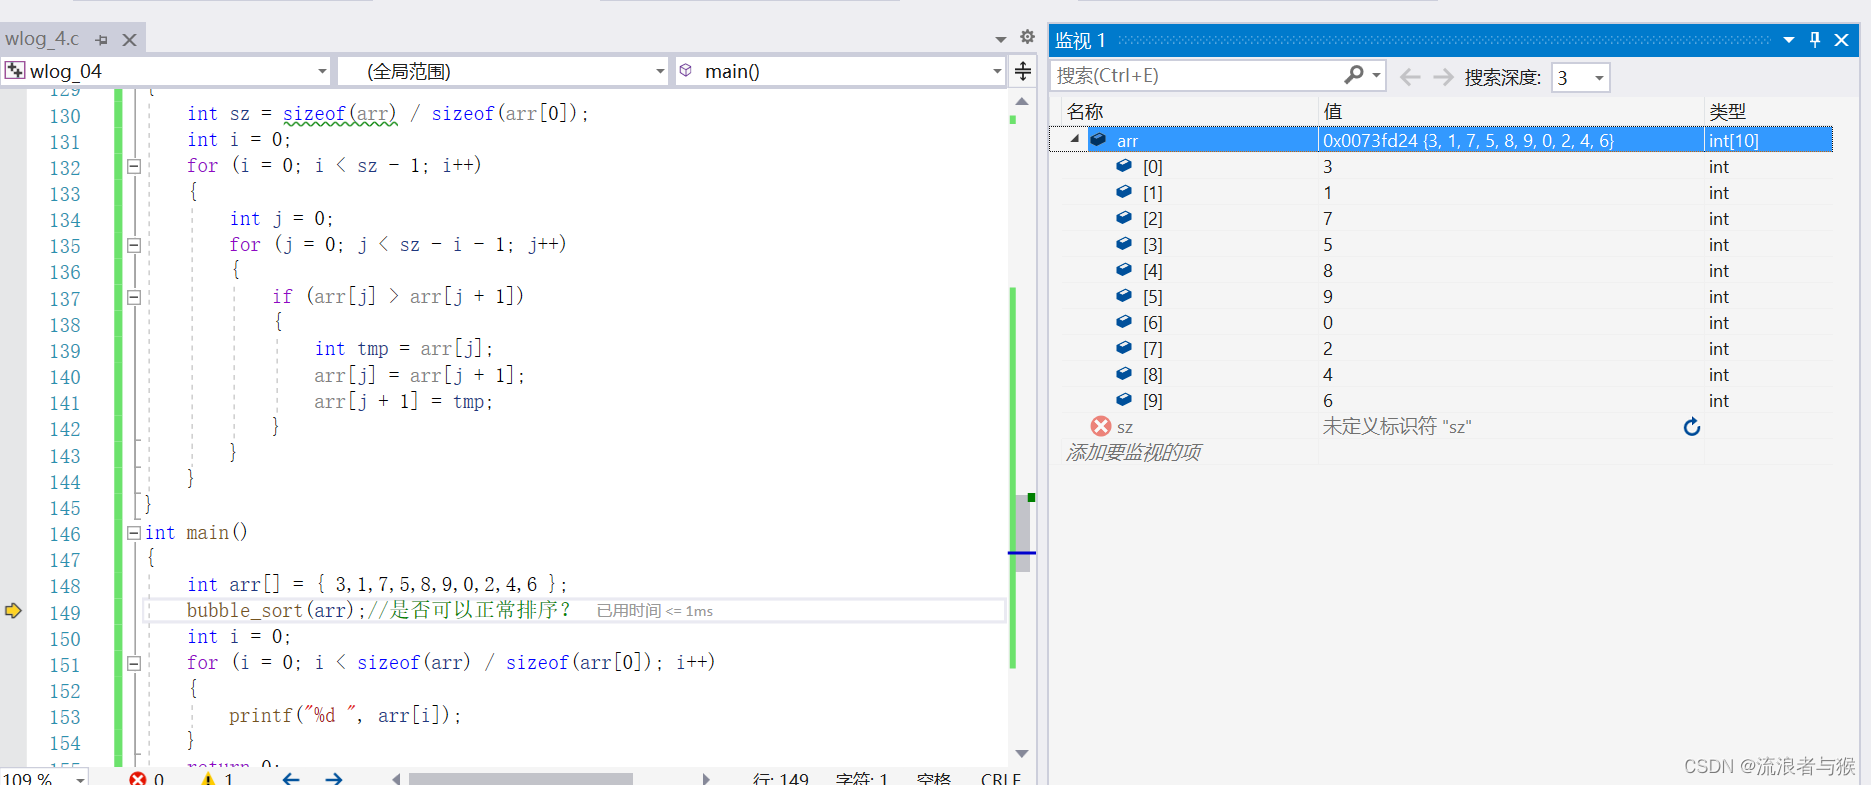Click the editor scroll down arrow
Viewport: 1871px width, 785px height.
tap(1022, 754)
